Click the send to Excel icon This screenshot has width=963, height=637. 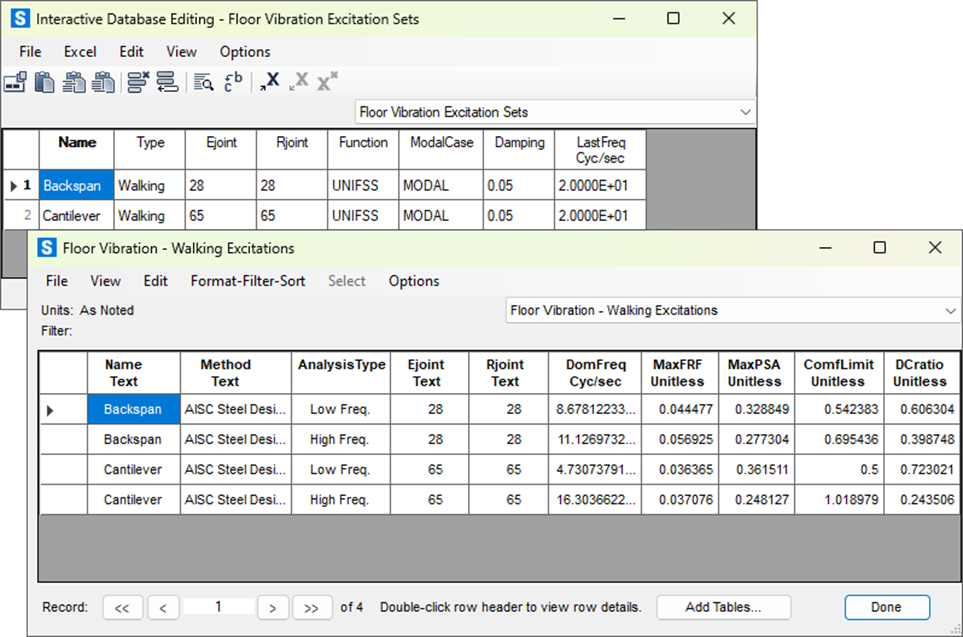click(269, 82)
